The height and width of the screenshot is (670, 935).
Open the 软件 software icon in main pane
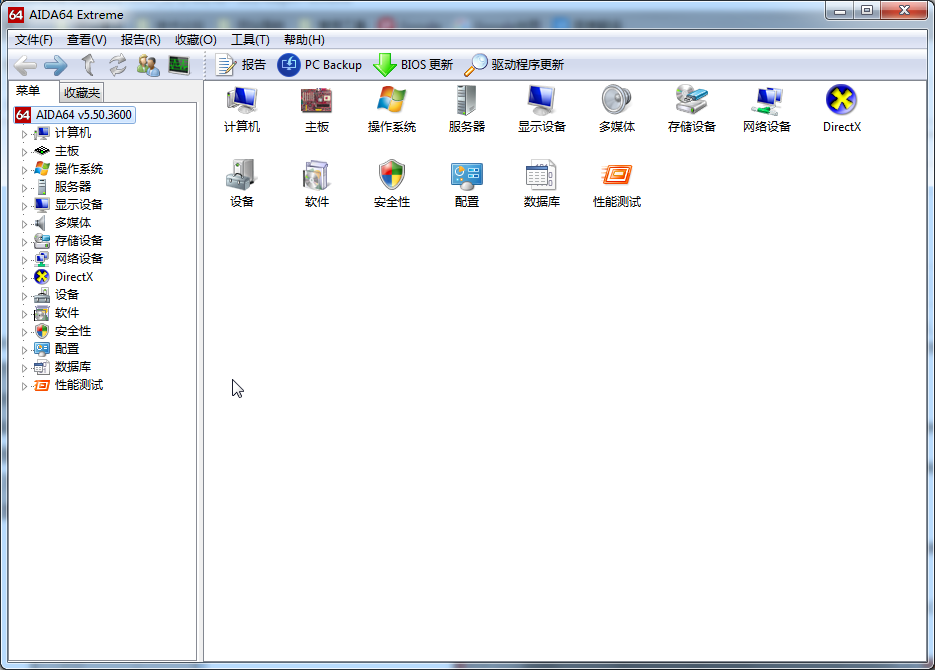coord(317,184)
